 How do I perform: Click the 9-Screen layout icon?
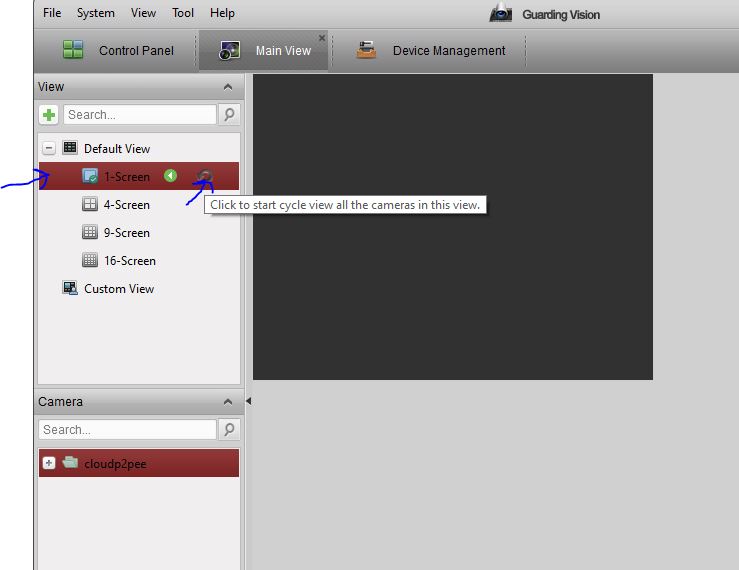point(90,232)
